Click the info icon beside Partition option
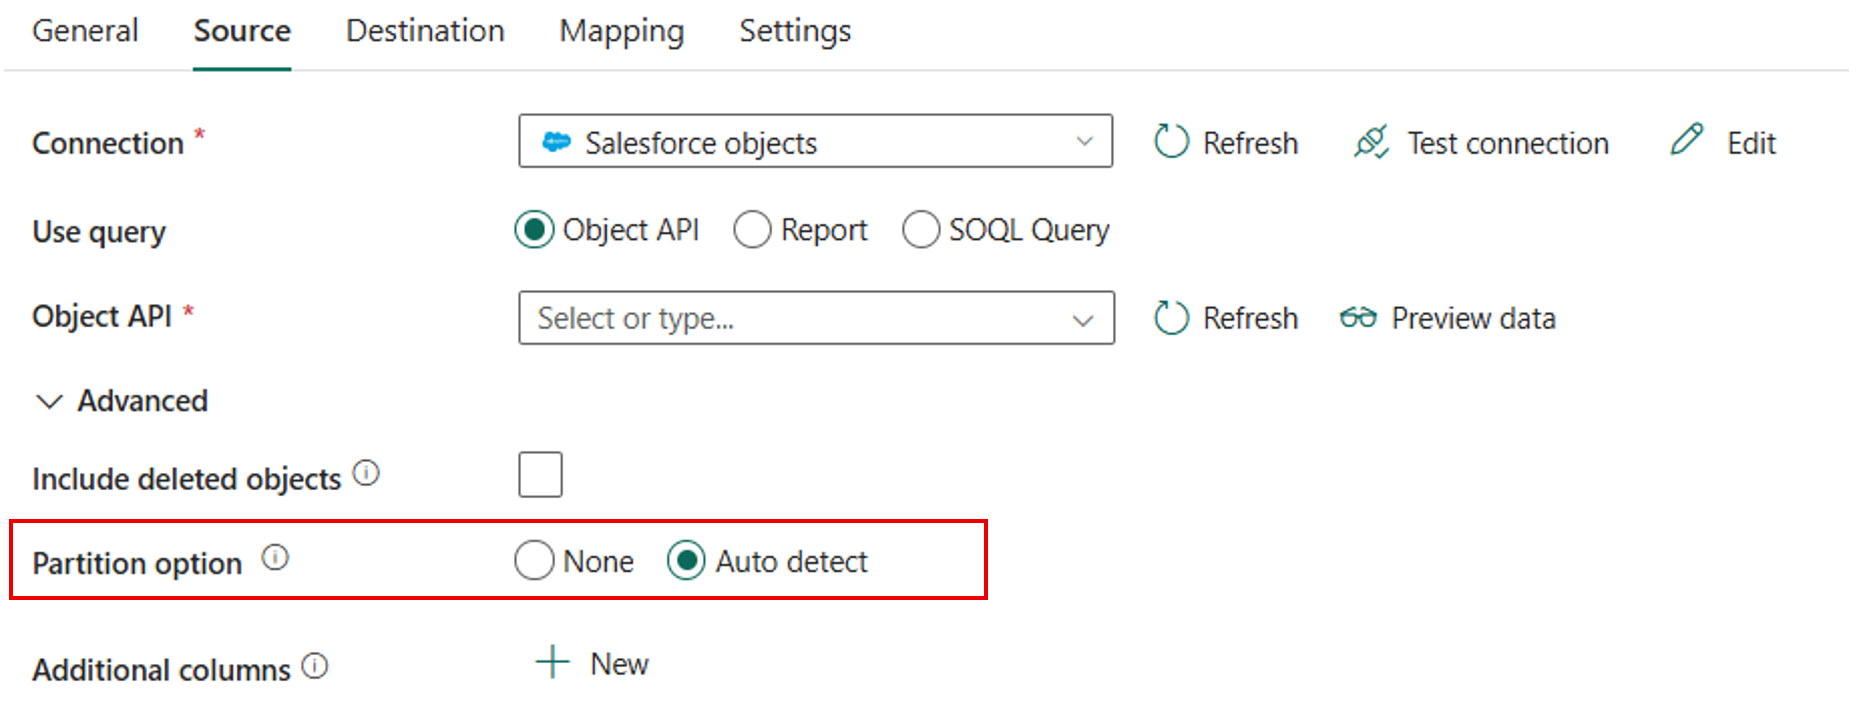Image resolution: width=1869 pixels, height=726 pixels. pyautogui.click(x=275, y=558)
